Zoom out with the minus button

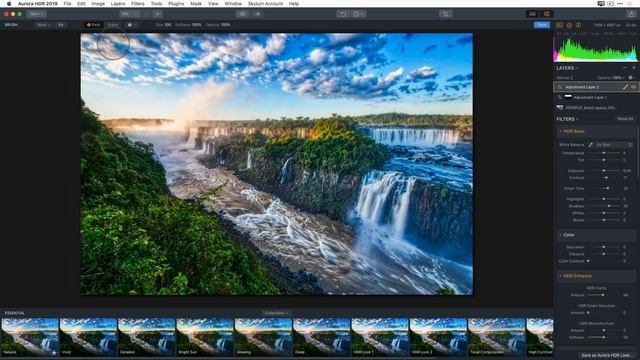click(x=146, y=14)
